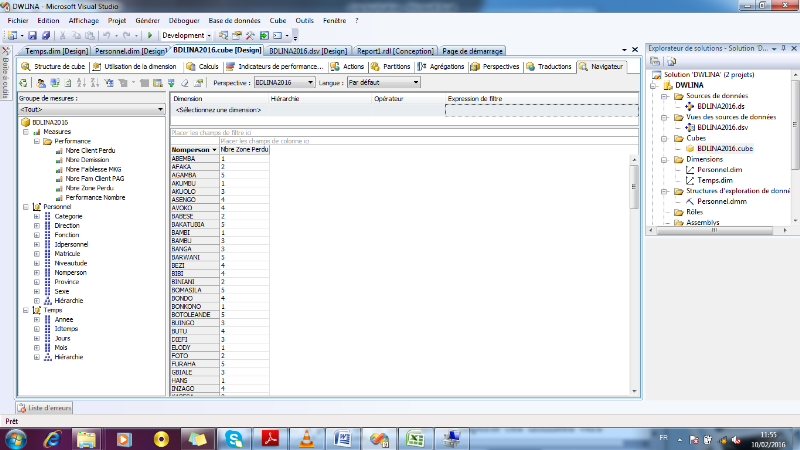
Task: Switch to the Calculs tab
Action: [203, 67]
